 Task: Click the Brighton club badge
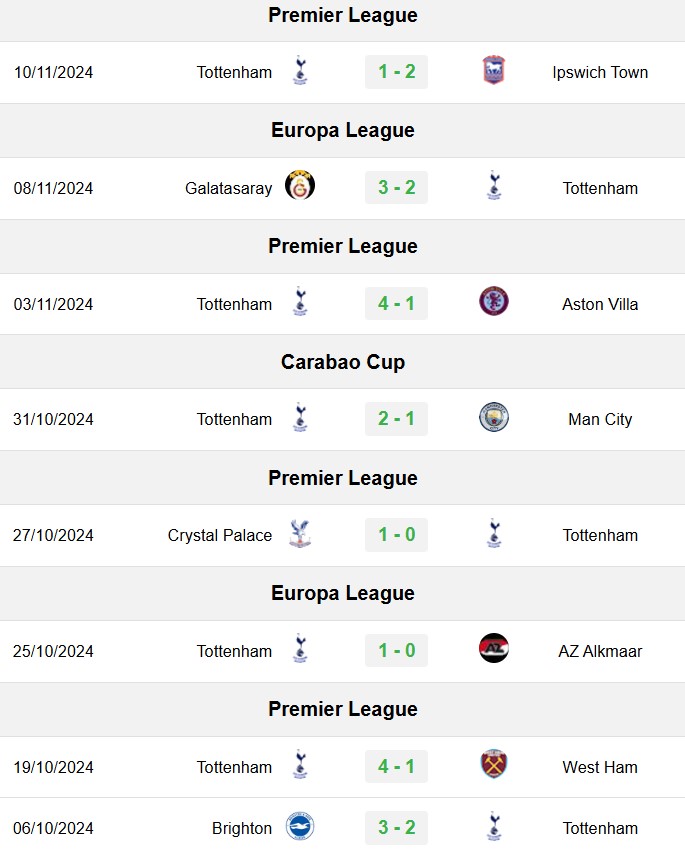(300, 827)
